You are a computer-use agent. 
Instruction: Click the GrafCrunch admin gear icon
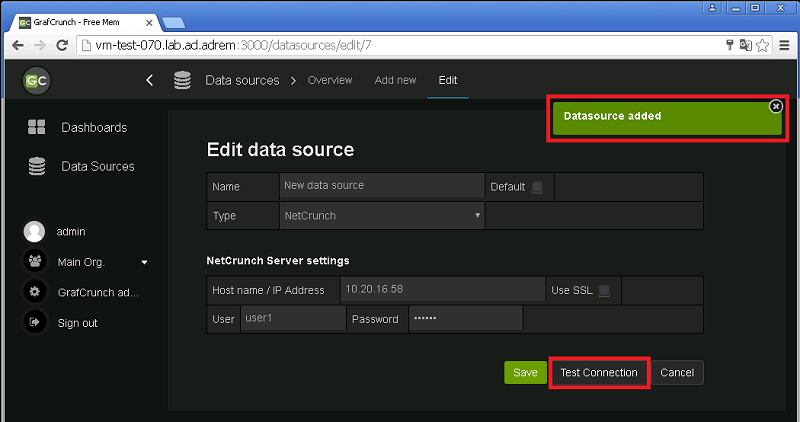click(x=35, y=292)
